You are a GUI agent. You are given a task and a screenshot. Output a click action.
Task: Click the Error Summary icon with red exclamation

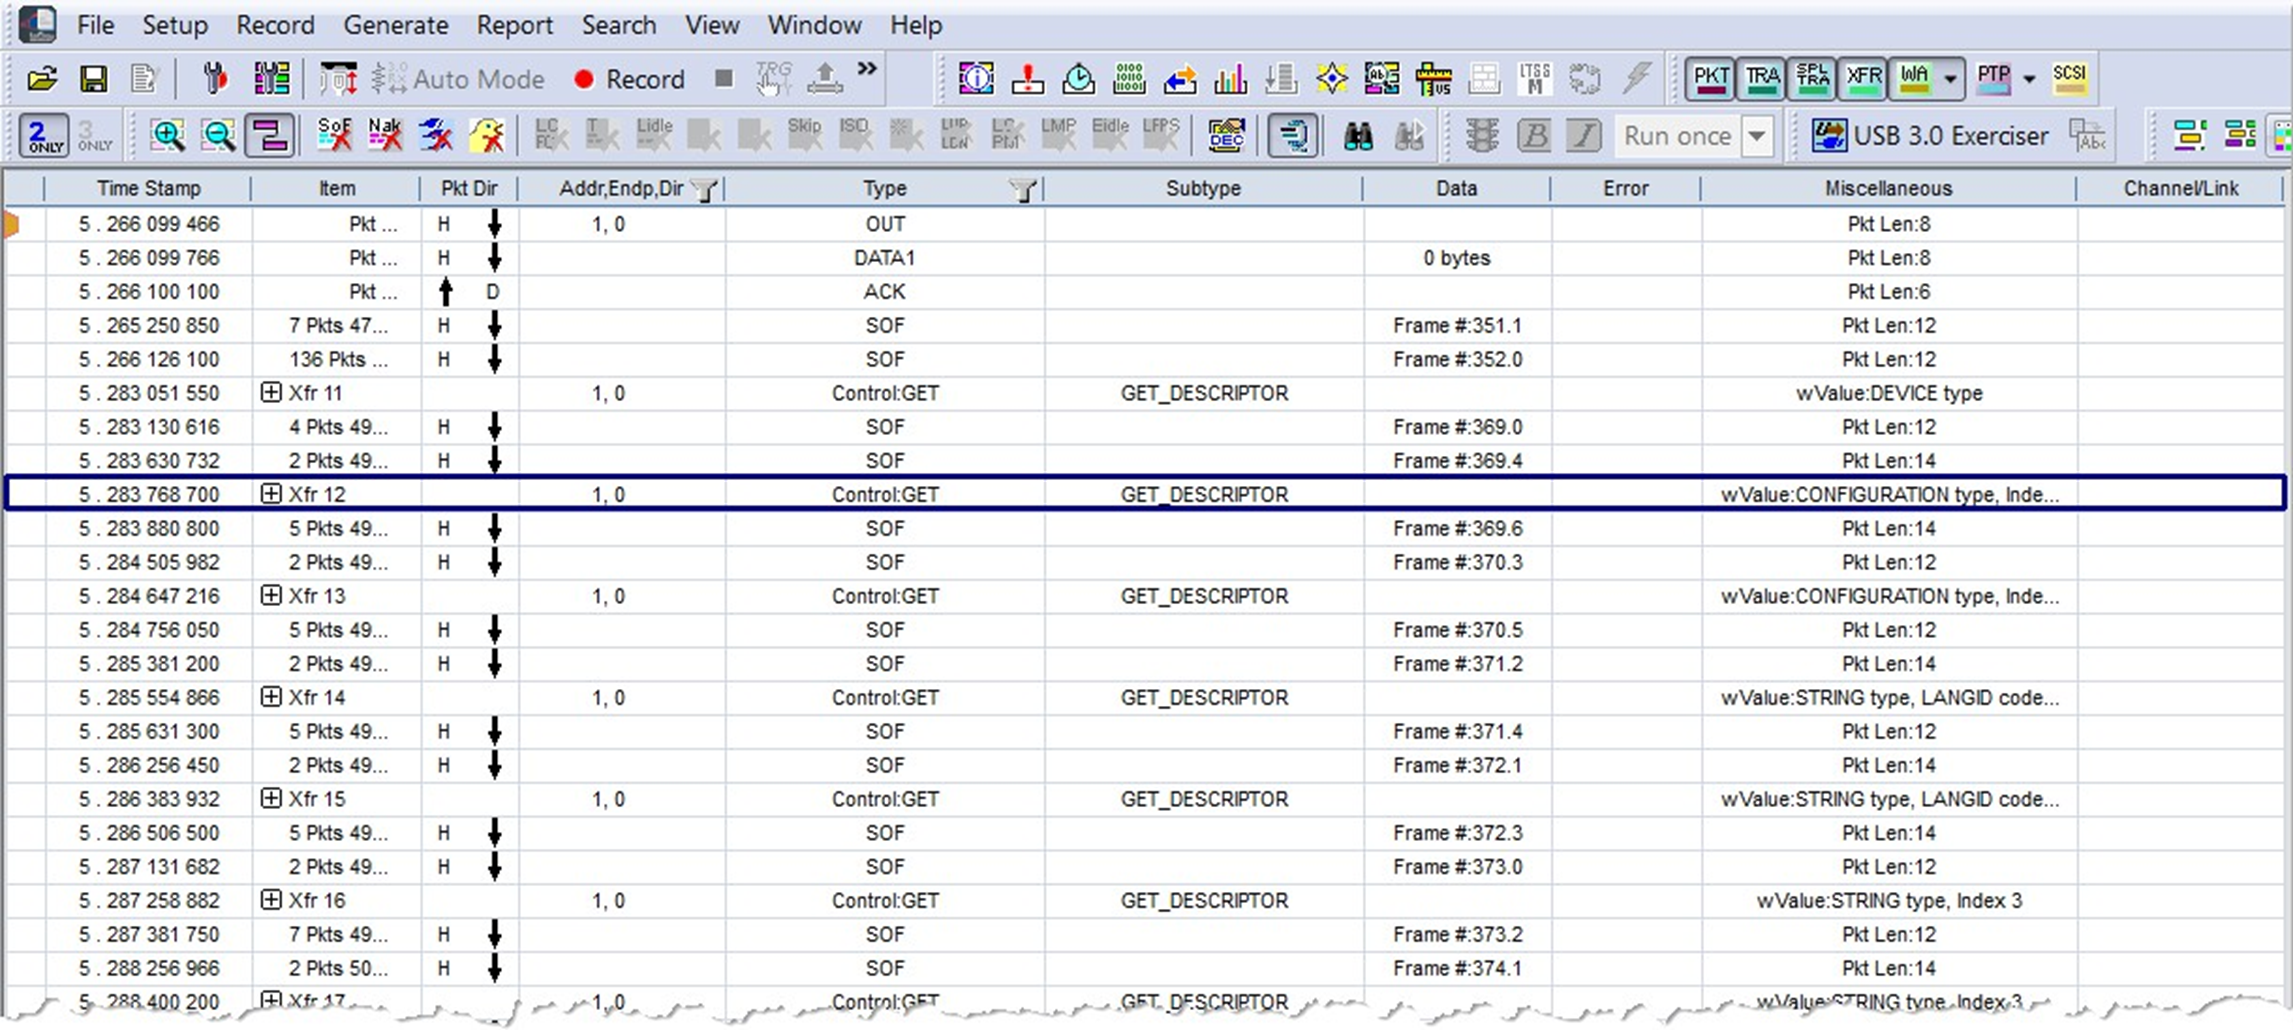pyautogui.click(x=1027, y=78)
